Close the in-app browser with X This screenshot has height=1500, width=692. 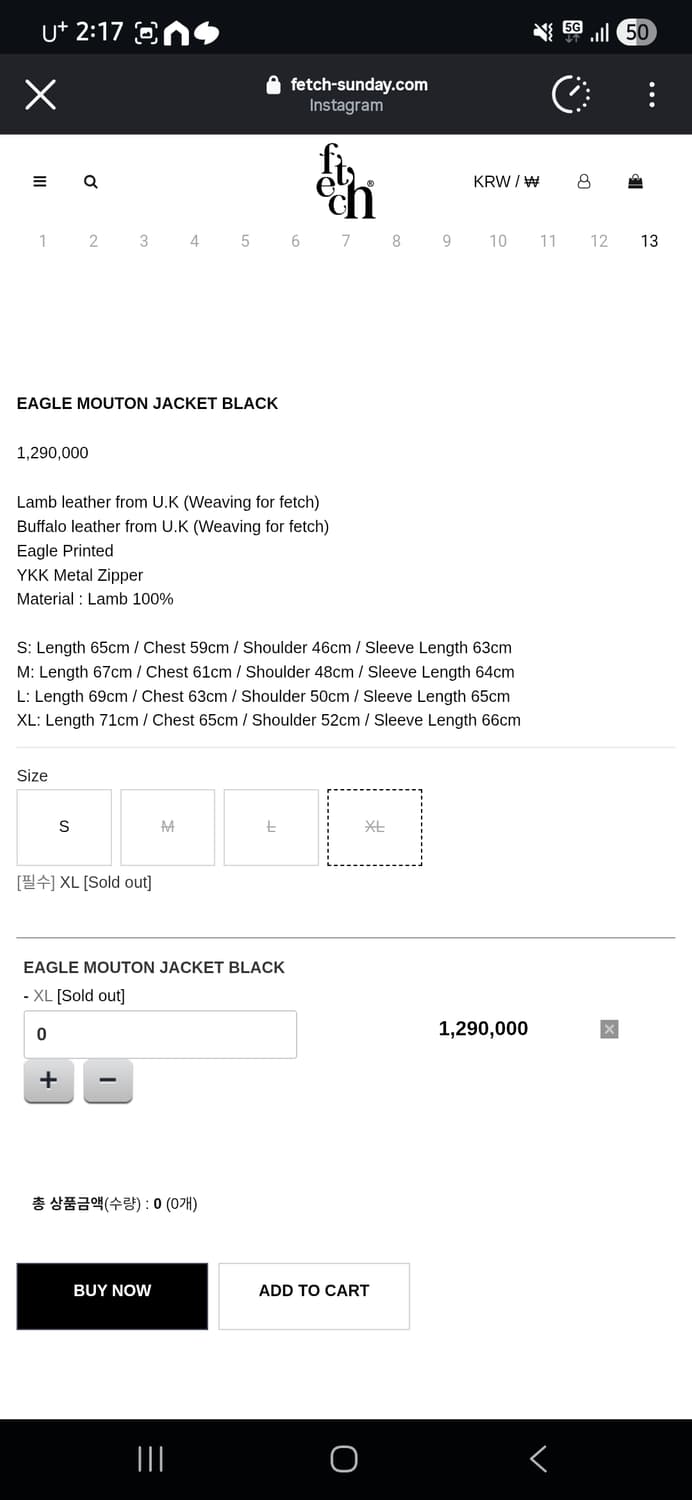40,95
